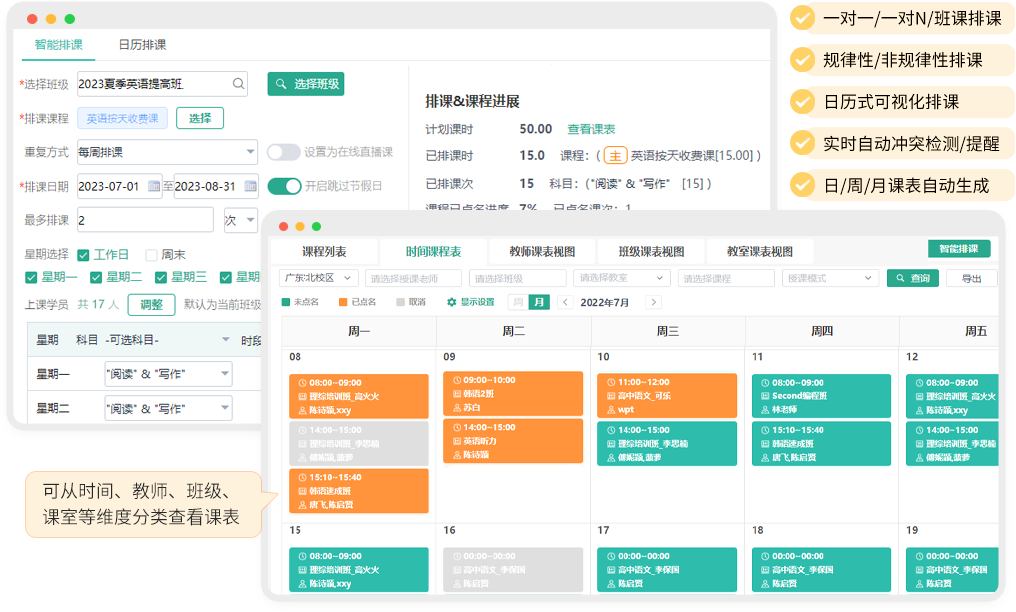The image size is (1016, 612).
Task: Open the end date calendar picker icon
Action: point(250,186)
